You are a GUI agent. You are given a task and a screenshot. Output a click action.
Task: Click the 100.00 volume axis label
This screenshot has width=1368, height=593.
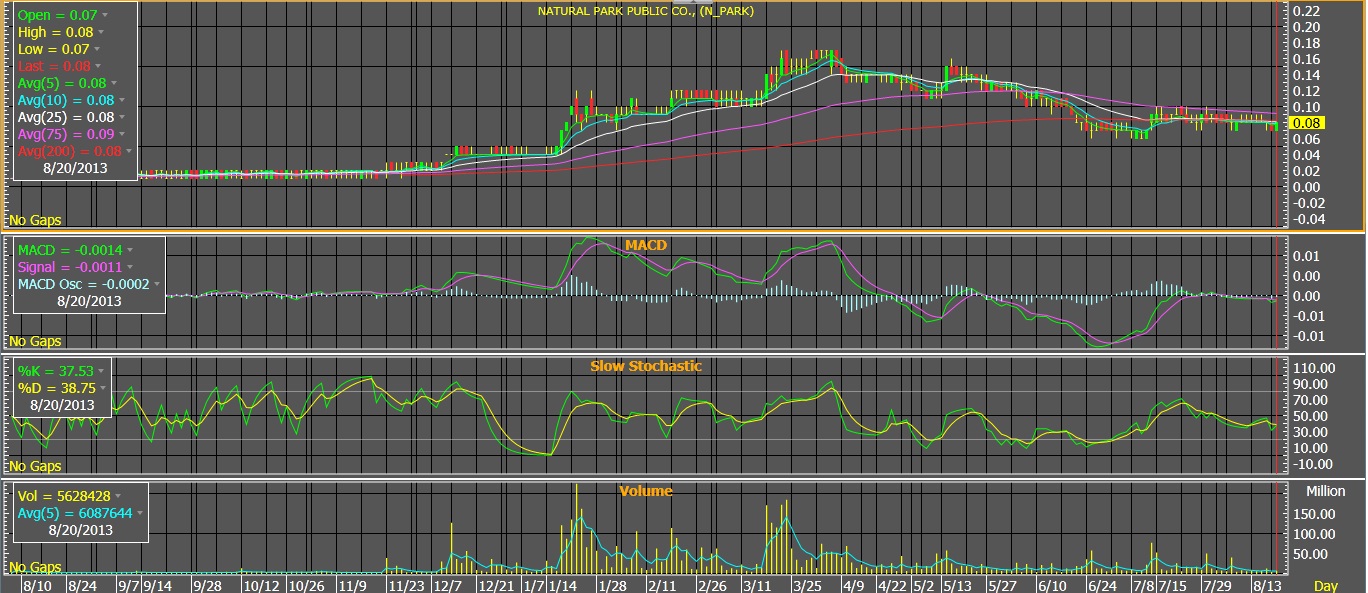[1316, 534]
